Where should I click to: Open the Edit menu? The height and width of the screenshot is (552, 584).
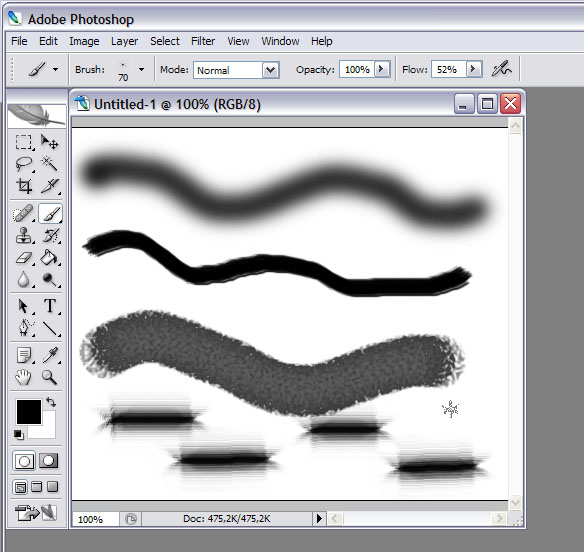pyautogui.click(x=48, y=41)
